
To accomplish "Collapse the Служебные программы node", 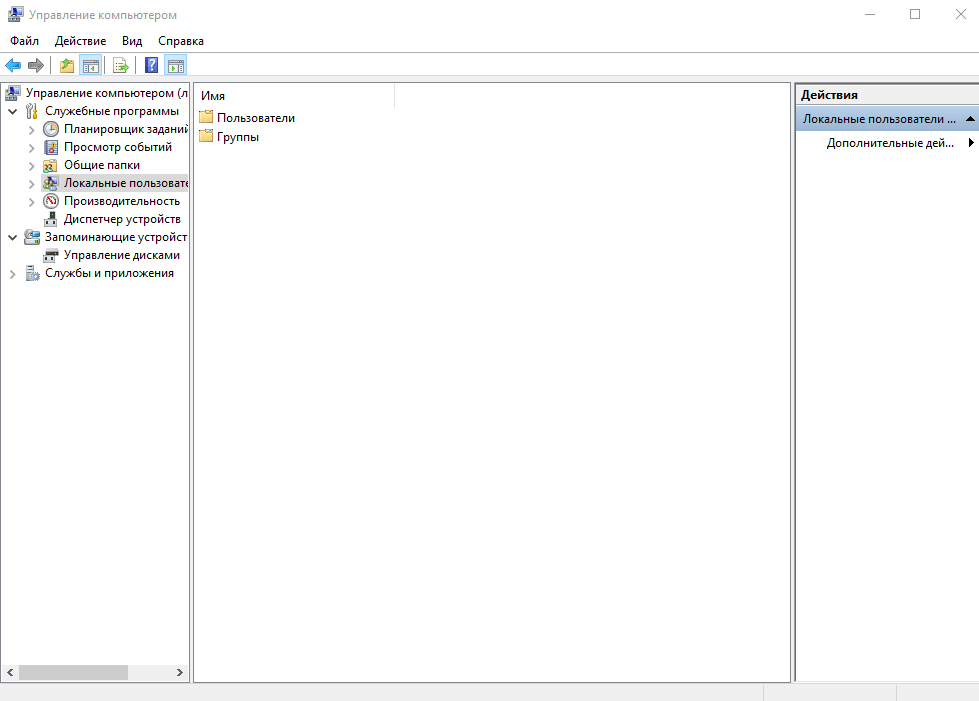I will 12,112.
